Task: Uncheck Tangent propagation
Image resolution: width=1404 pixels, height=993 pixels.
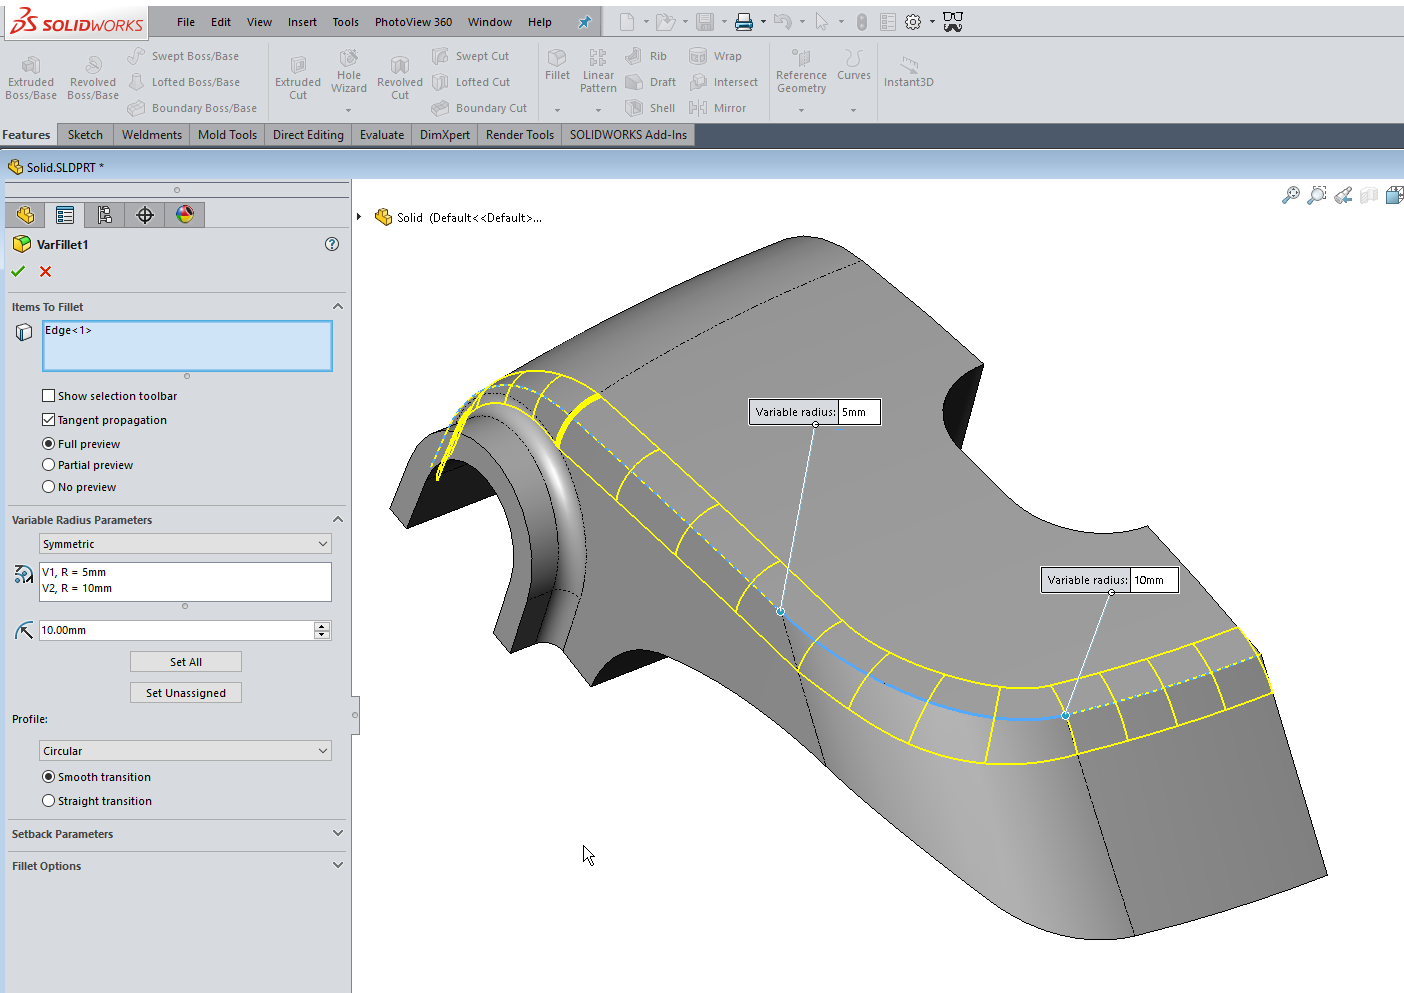Action: (x=48, y=420)
